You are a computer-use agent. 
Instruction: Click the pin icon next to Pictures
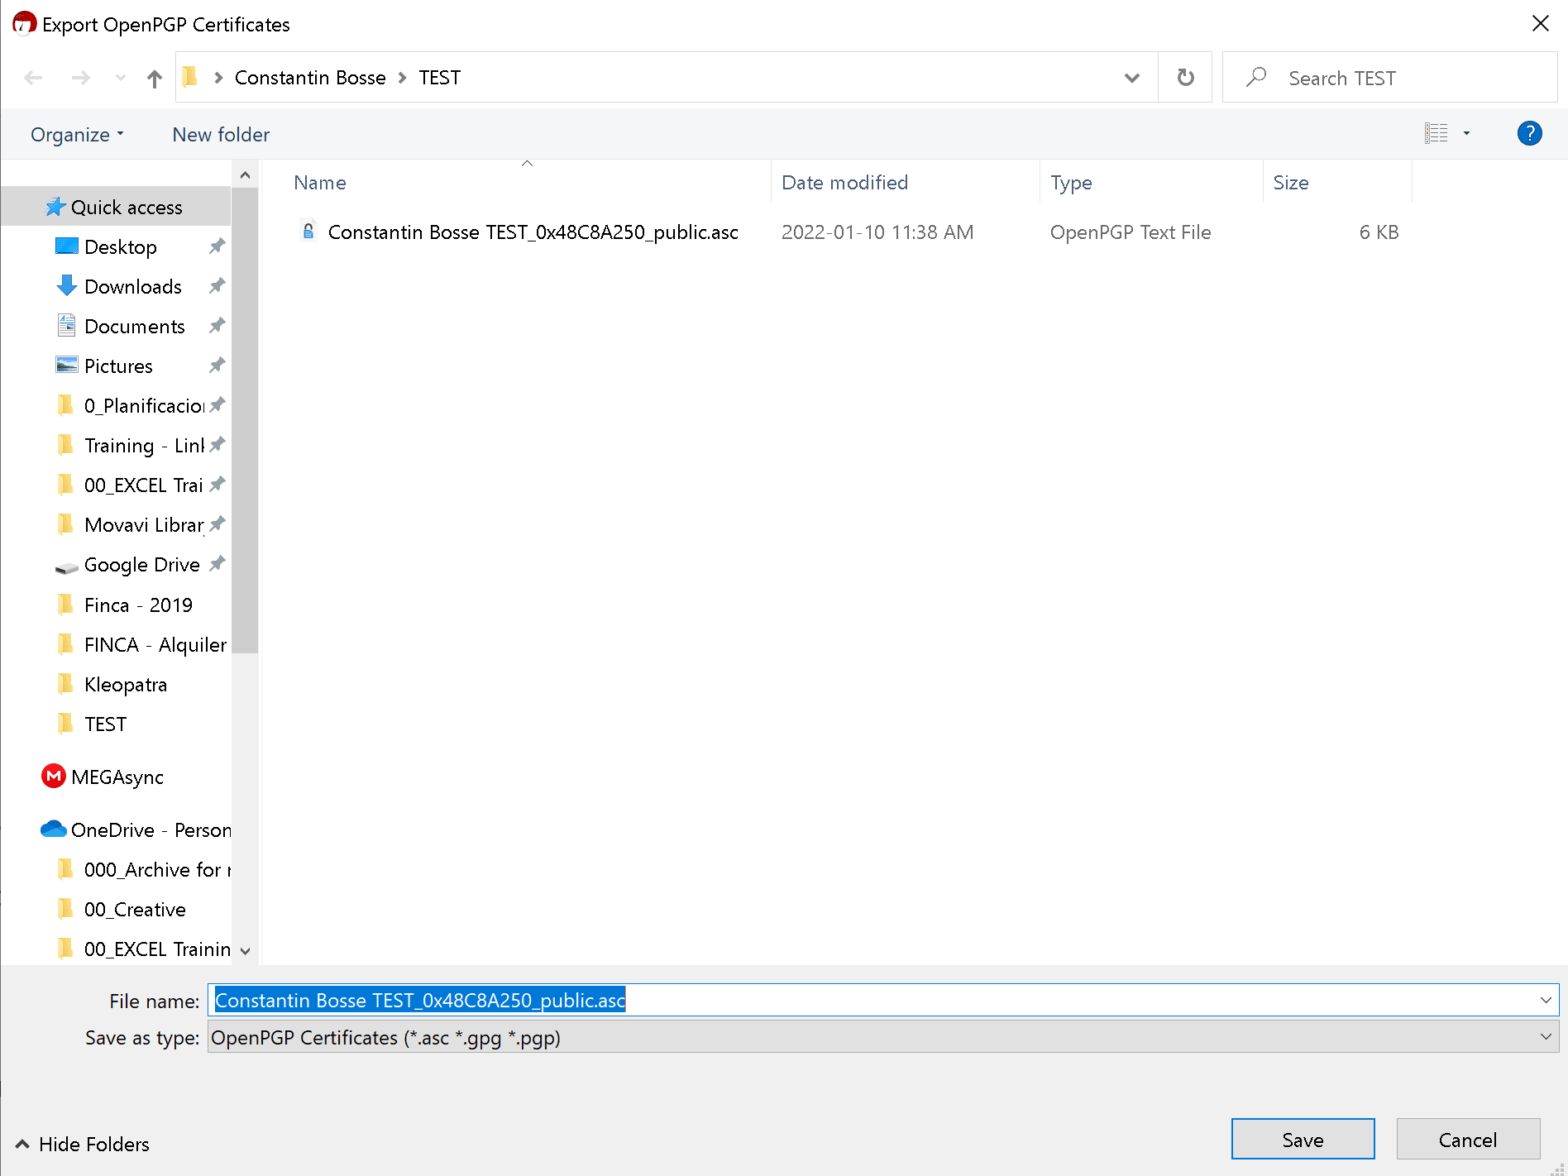tap(216, 366)
